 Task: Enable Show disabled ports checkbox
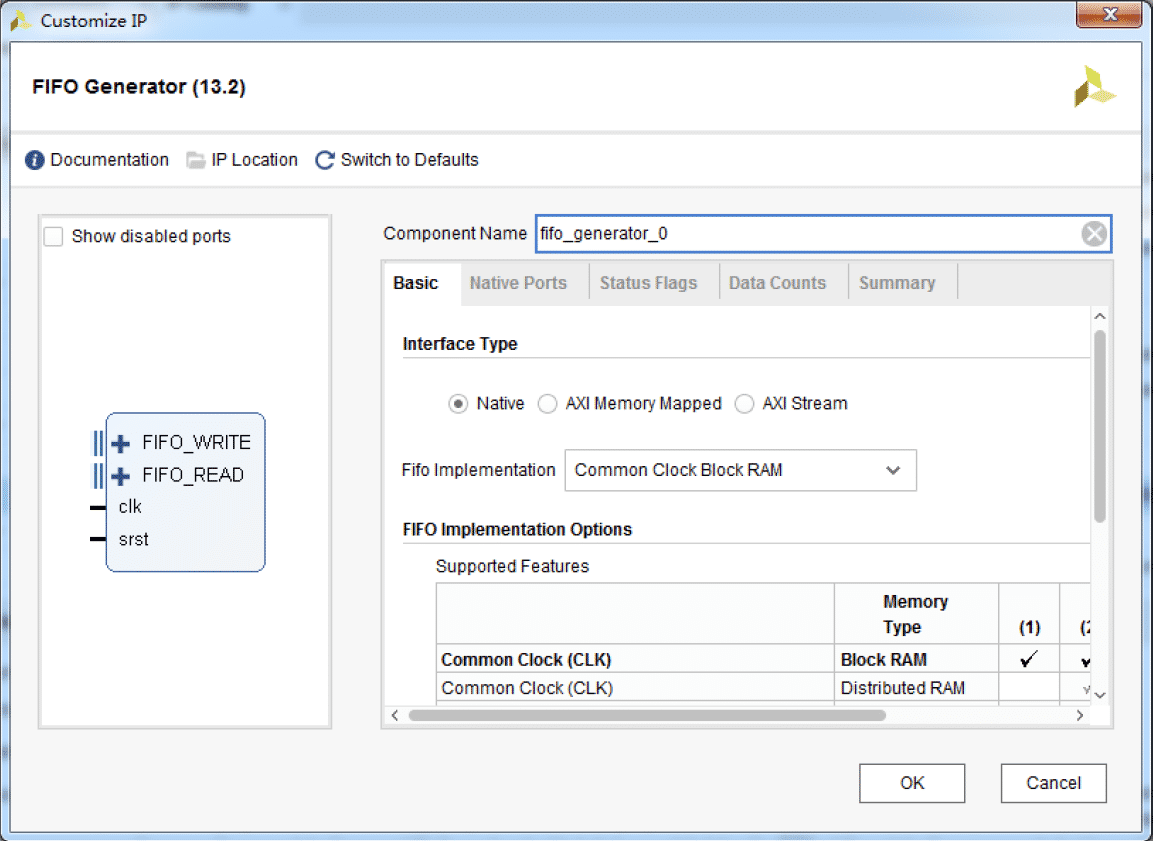click(x=54, y=237)
